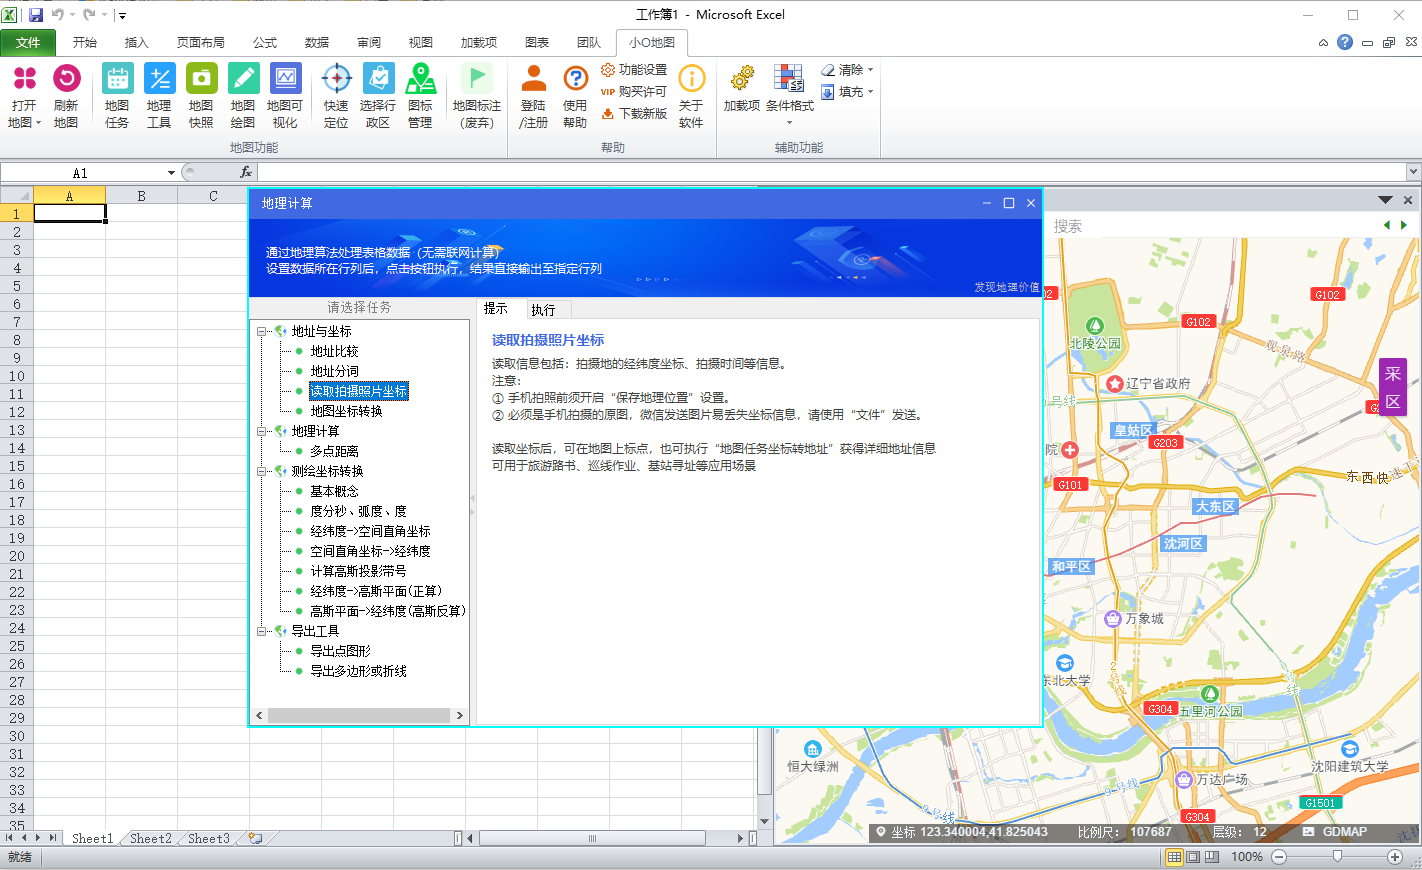Select 地址比较 task

(334, 351)
